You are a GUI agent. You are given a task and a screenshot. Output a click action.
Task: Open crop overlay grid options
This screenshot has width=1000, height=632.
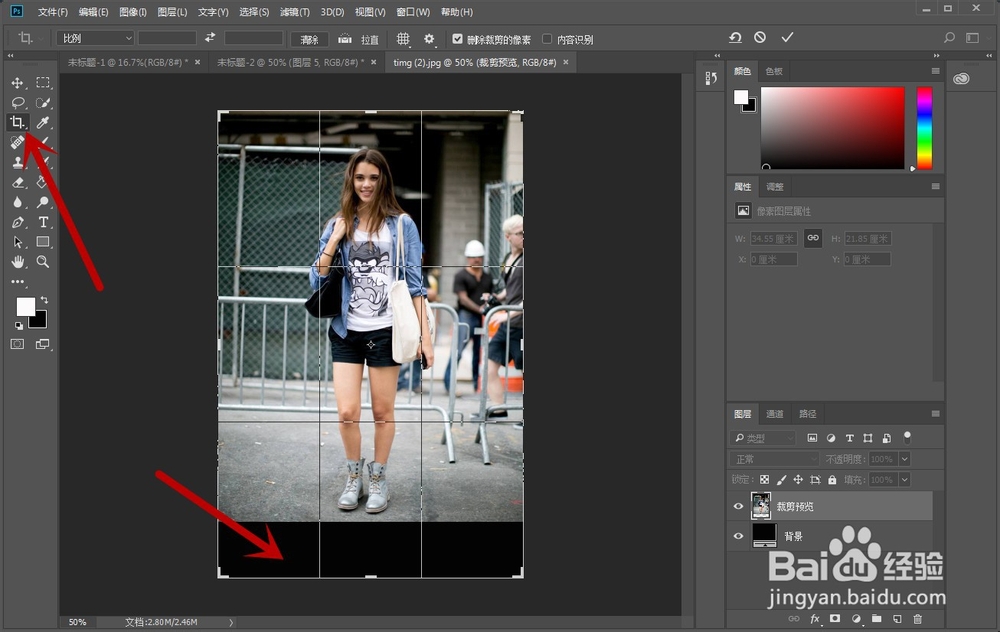pyautogui.click(x=403, y=39)
